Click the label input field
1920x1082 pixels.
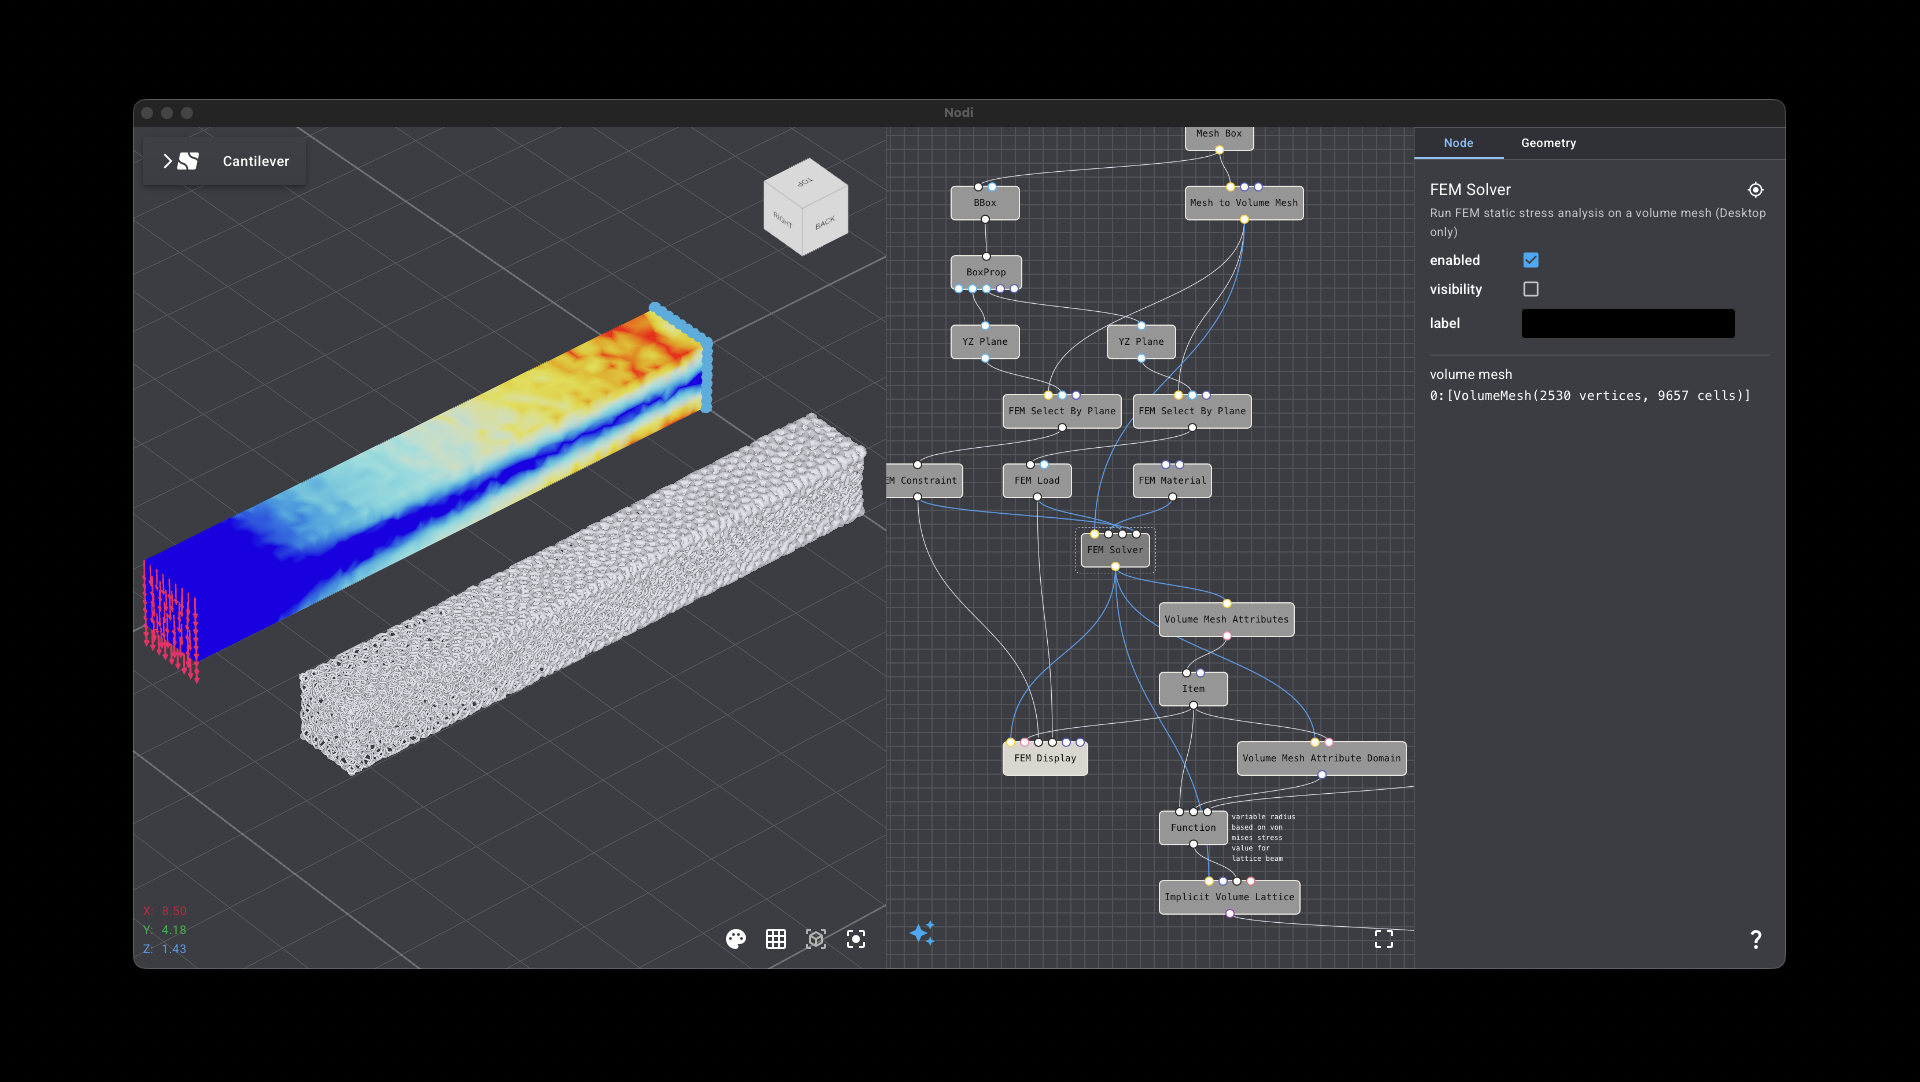point(1628,323)
